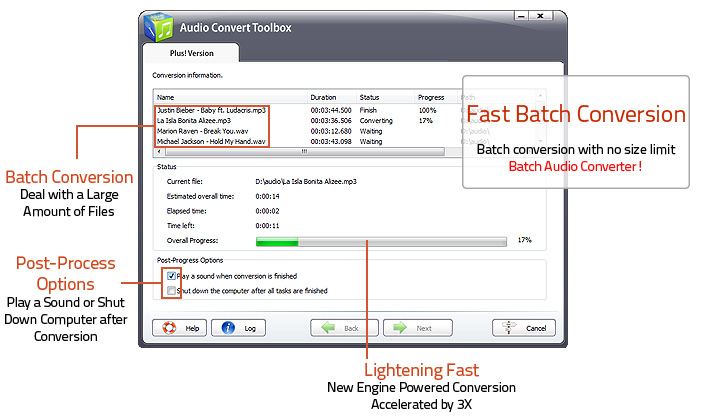706x420 pixels.
Task: Click the elapsed time value 0:00:02
Action: tap(267, 211)
